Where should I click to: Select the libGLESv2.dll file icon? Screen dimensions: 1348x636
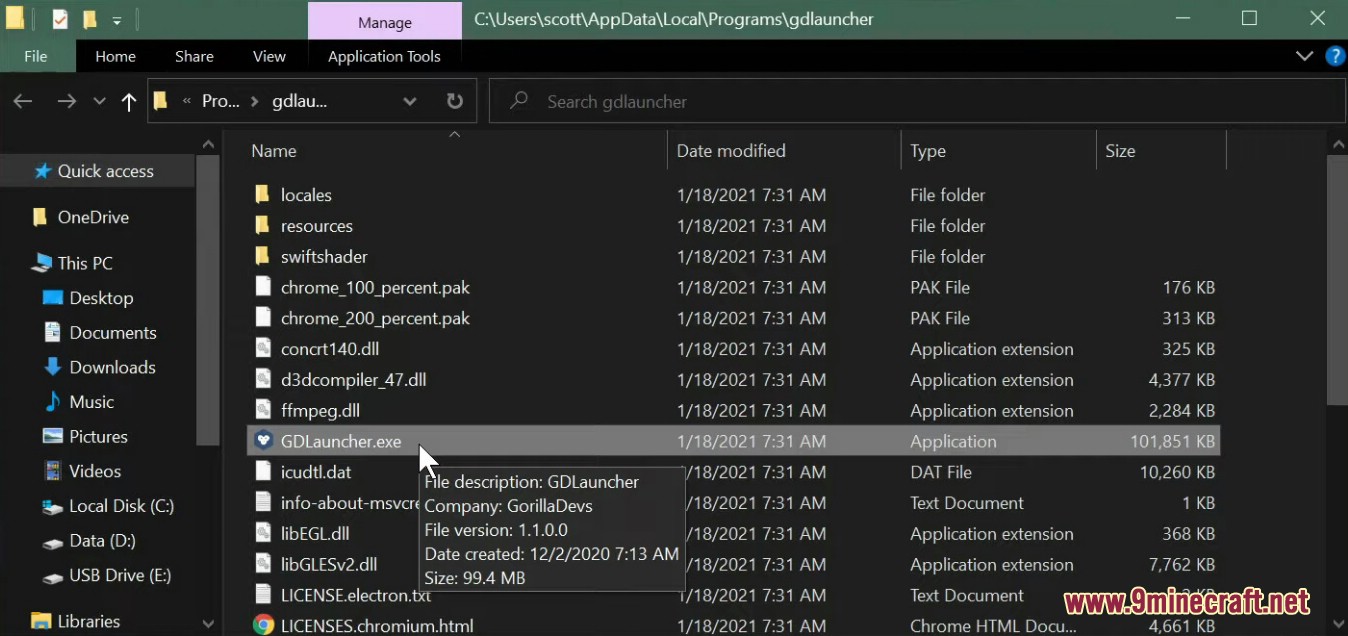pyautogui.click(x=263, y=564)
